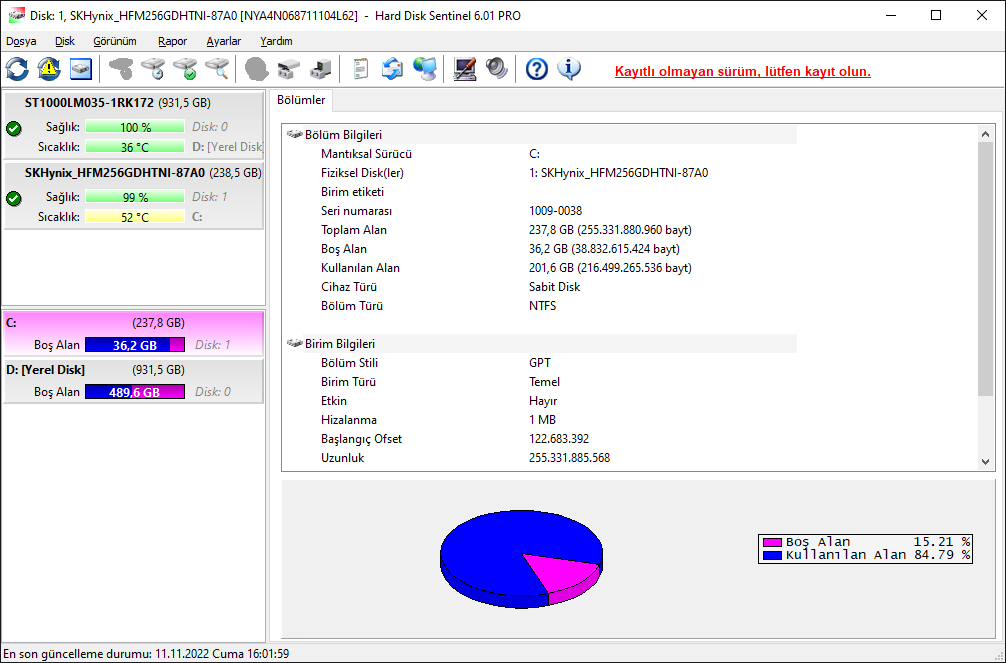Click the blue info bubble icon
This screenshot has height=663, width=1006.
[x=569, y=69]
